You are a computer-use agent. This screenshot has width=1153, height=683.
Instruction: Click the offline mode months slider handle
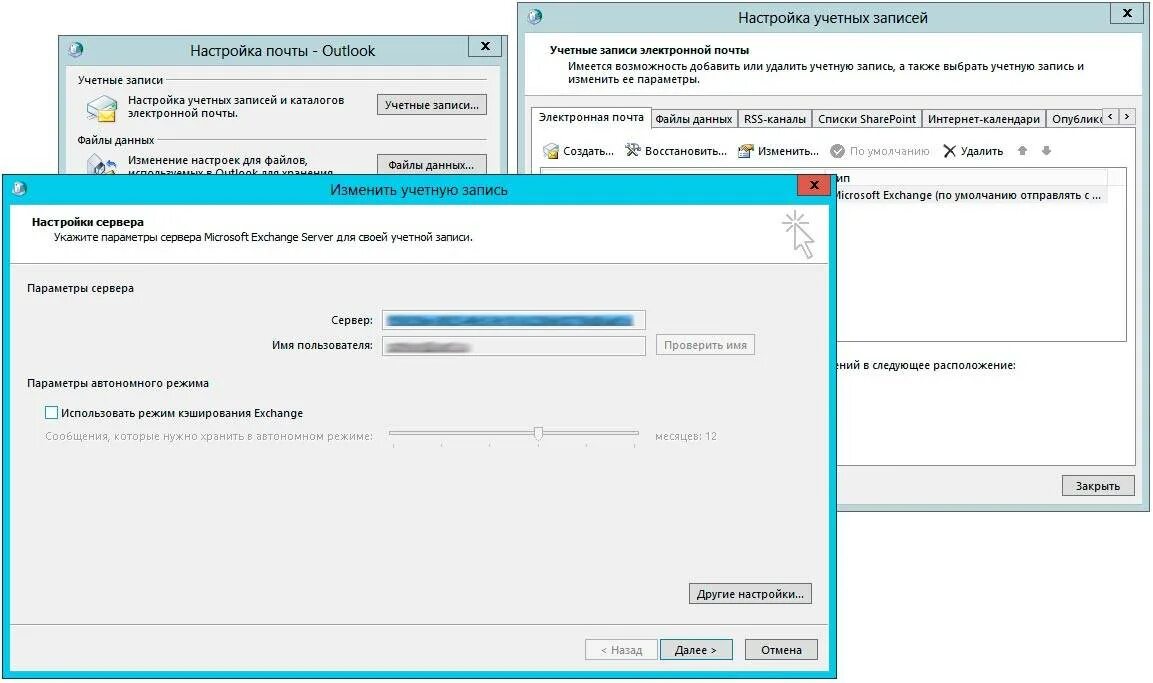pos(538,433)
